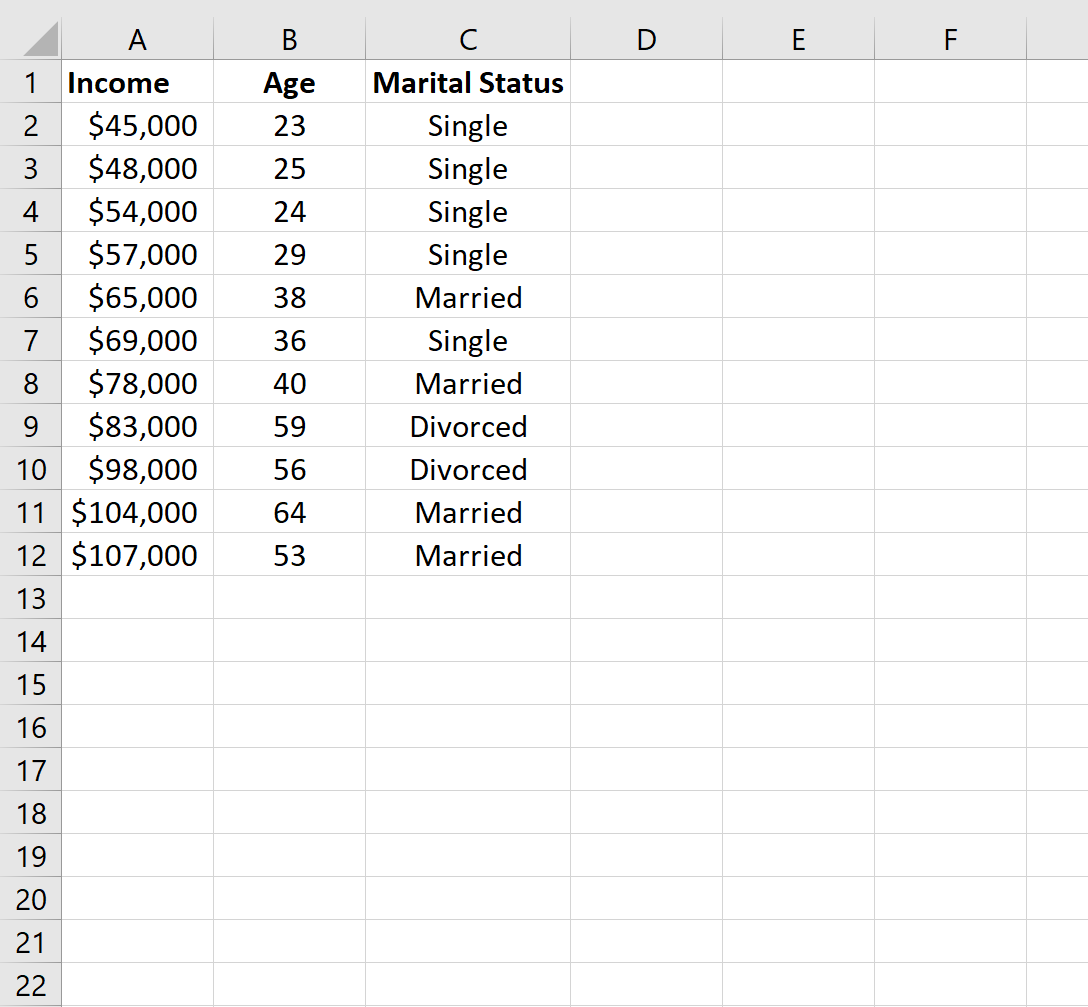Click the Marital Status header cell
This screenshot has height=1007, width=1088.
(x=467, y=83)
